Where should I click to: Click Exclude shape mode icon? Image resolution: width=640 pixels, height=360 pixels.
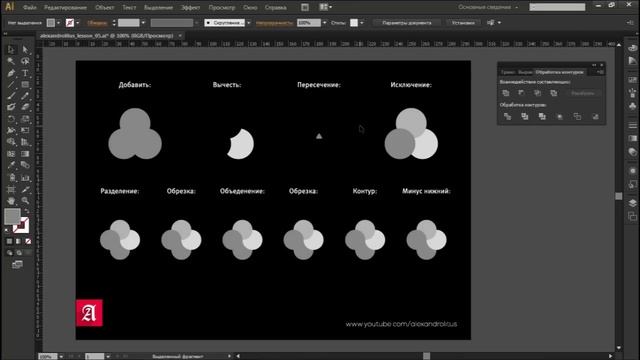(x=553, y=93)
